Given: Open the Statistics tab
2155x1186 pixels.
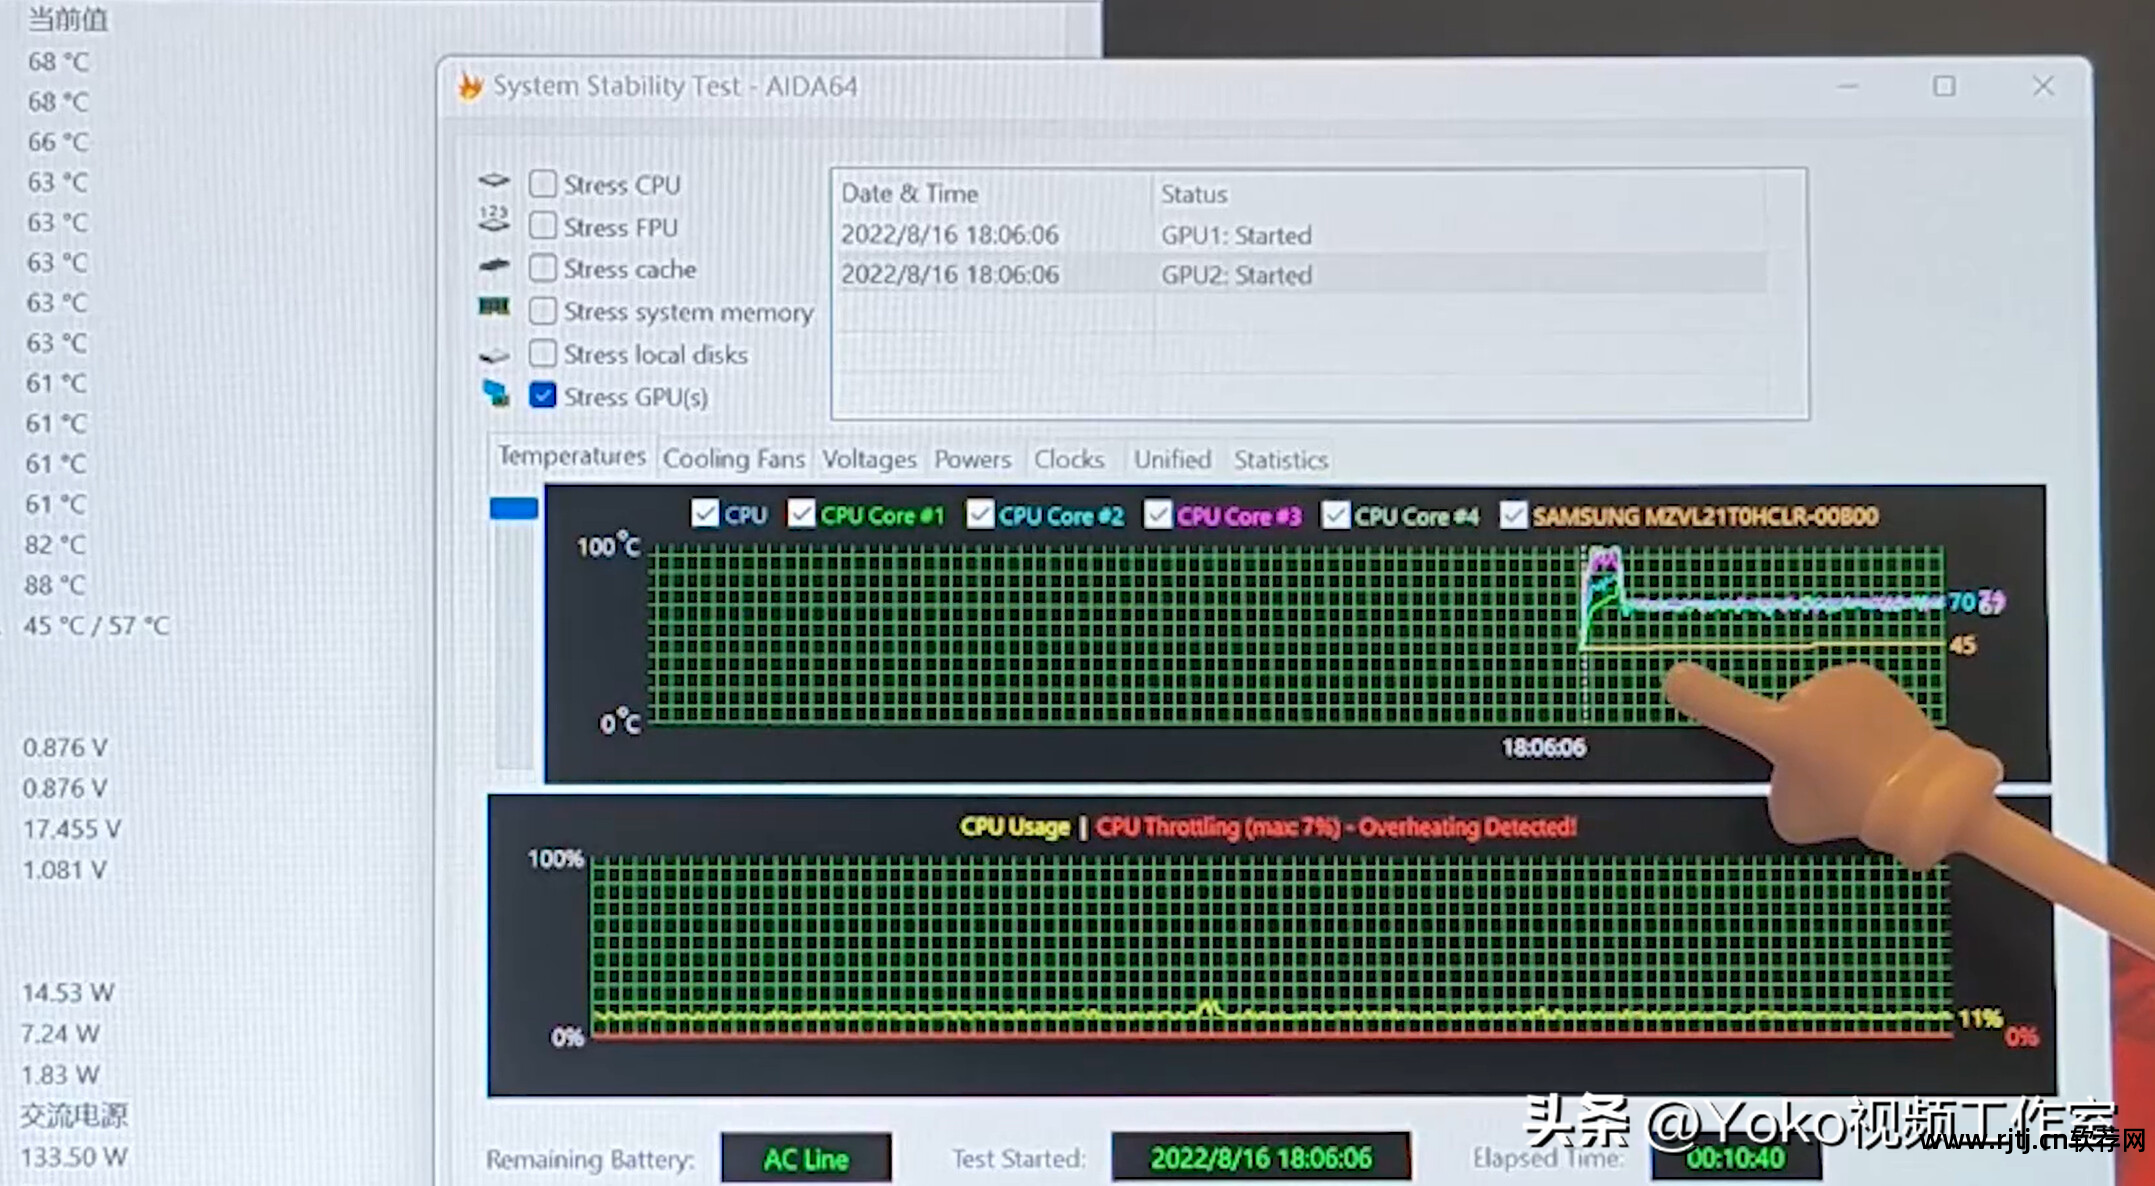Looking at the screenshot, I should pyautogui.click(x=1279, y=459).
